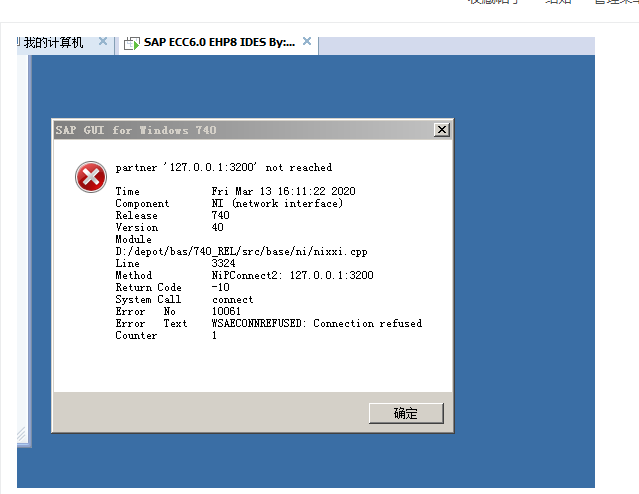Screen dimensions: 639x494
Task: Click the 确定 button in the SAP error dialog
Action: [406, 413]
